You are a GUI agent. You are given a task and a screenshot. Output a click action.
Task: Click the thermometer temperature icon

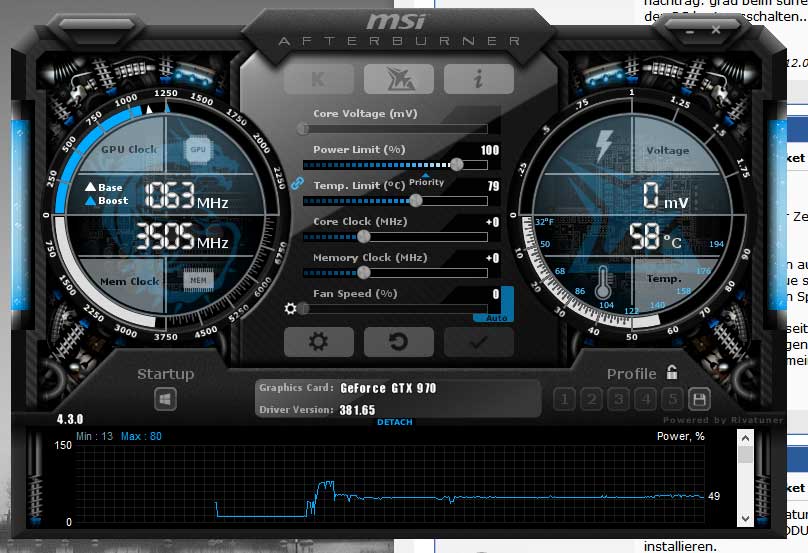603,282
